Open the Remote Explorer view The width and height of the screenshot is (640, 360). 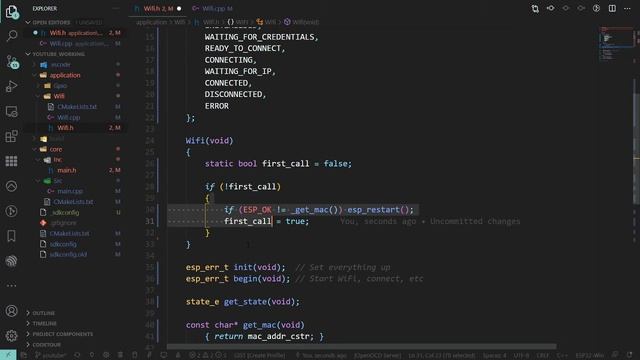pos(11,111)
